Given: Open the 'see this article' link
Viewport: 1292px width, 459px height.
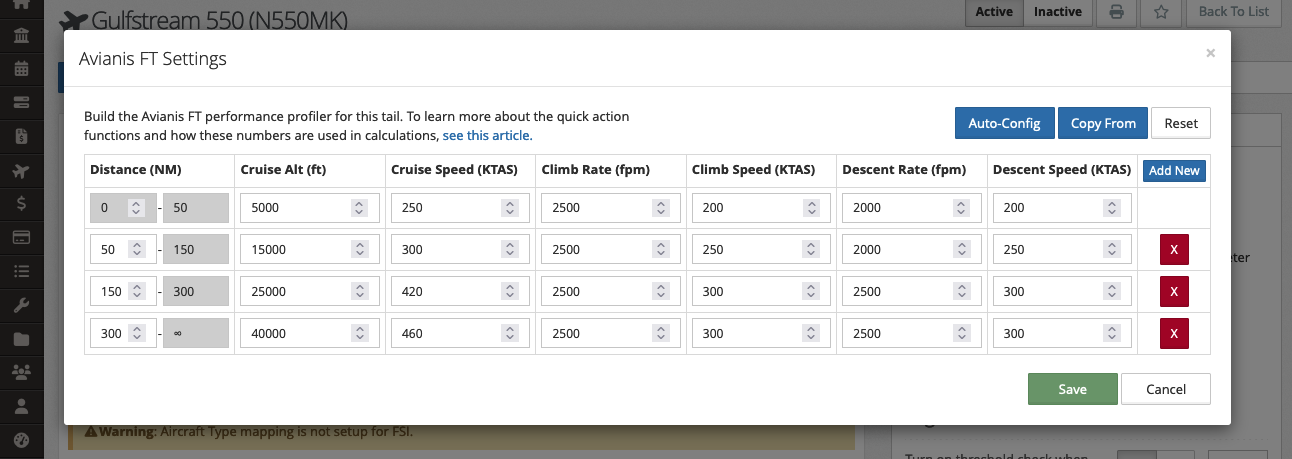Looking at the screenshot, I should (x=487, y=135).
